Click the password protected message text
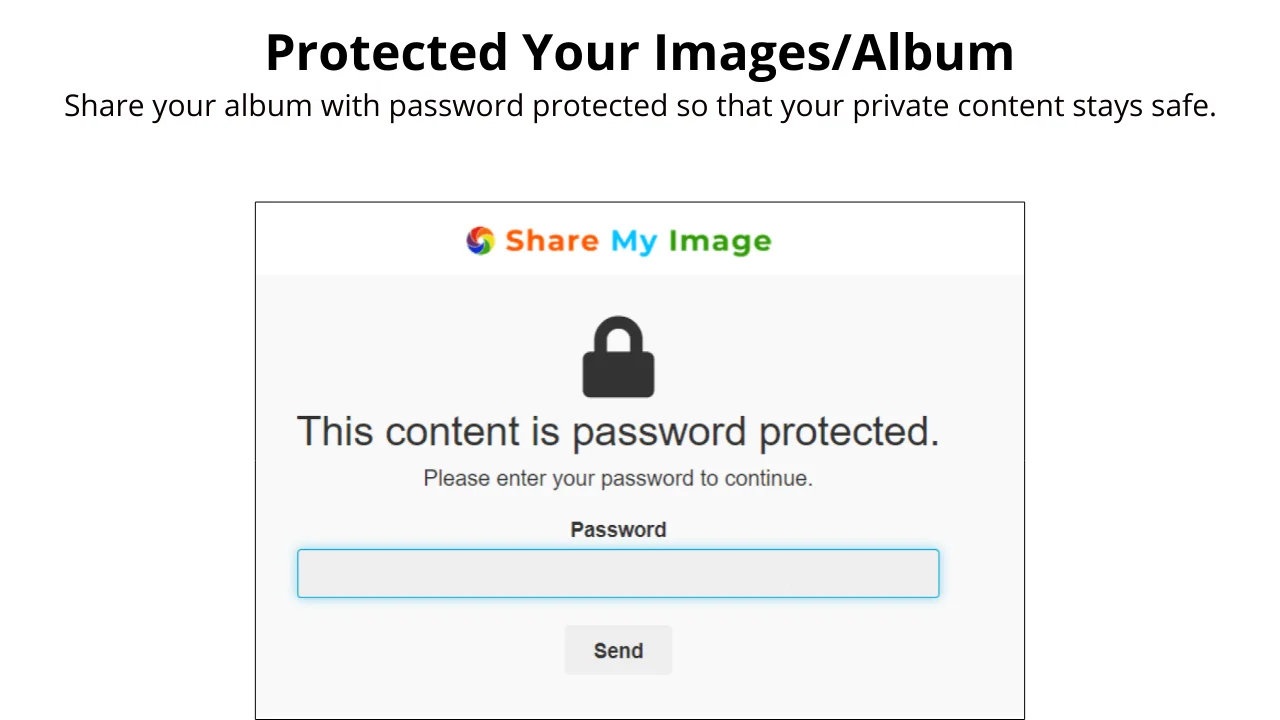 tap(618, 431)
